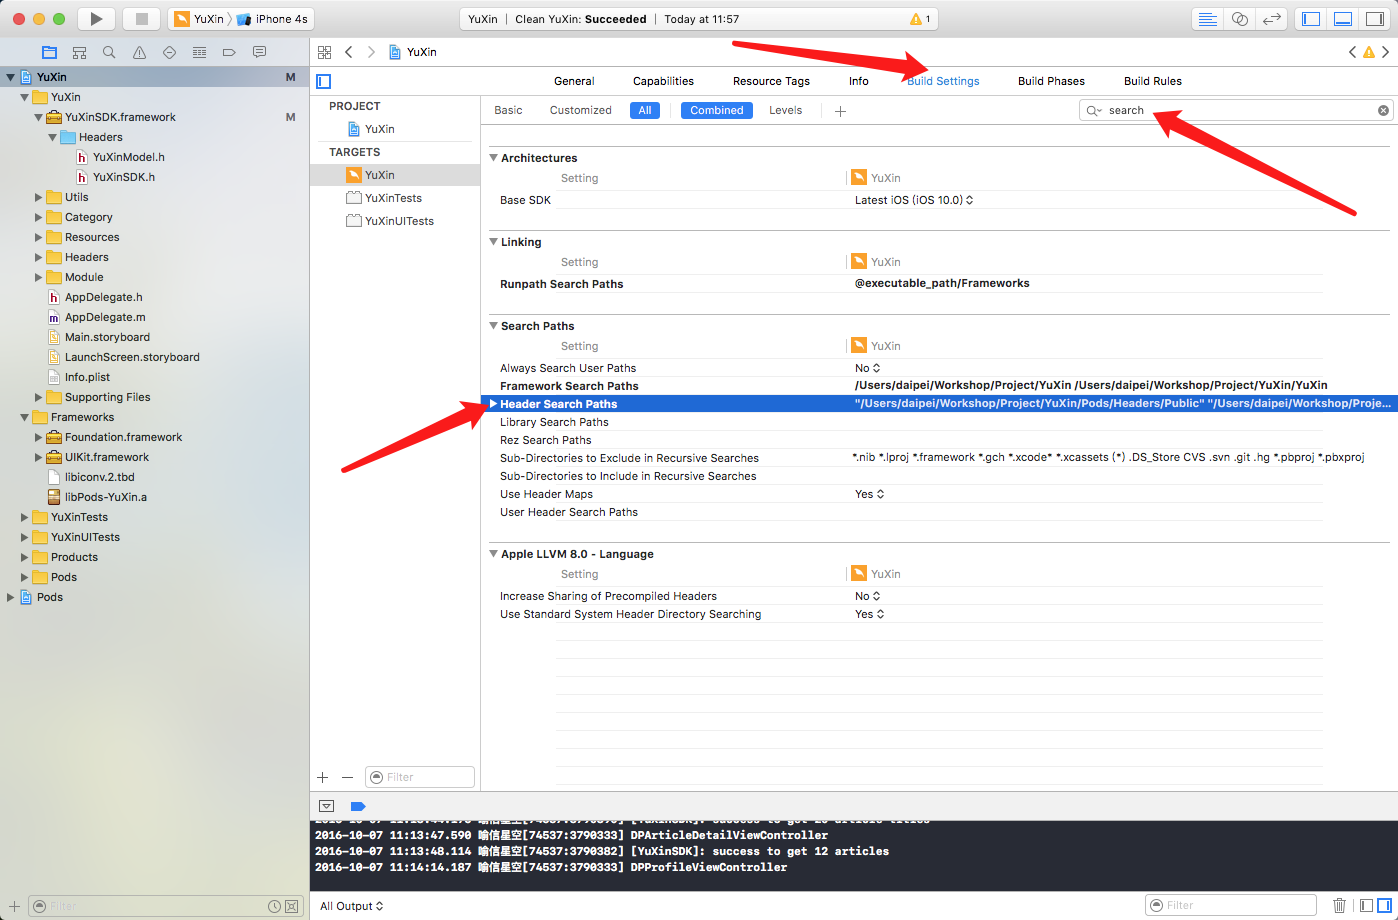
Task: Open the Build Rules tab
Action: point(1153,81)
